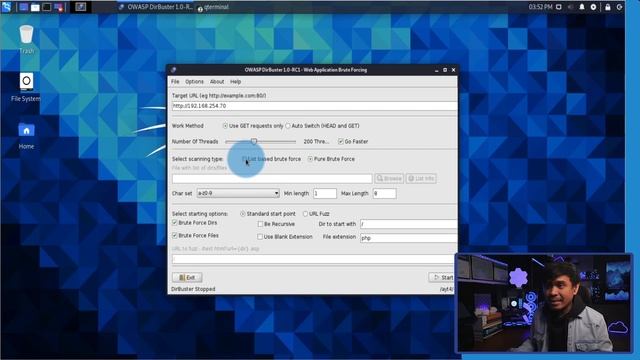Screen dimensions: 640x360
Task: Click the Dir to start with field
Action: click(x=408, y=224)
